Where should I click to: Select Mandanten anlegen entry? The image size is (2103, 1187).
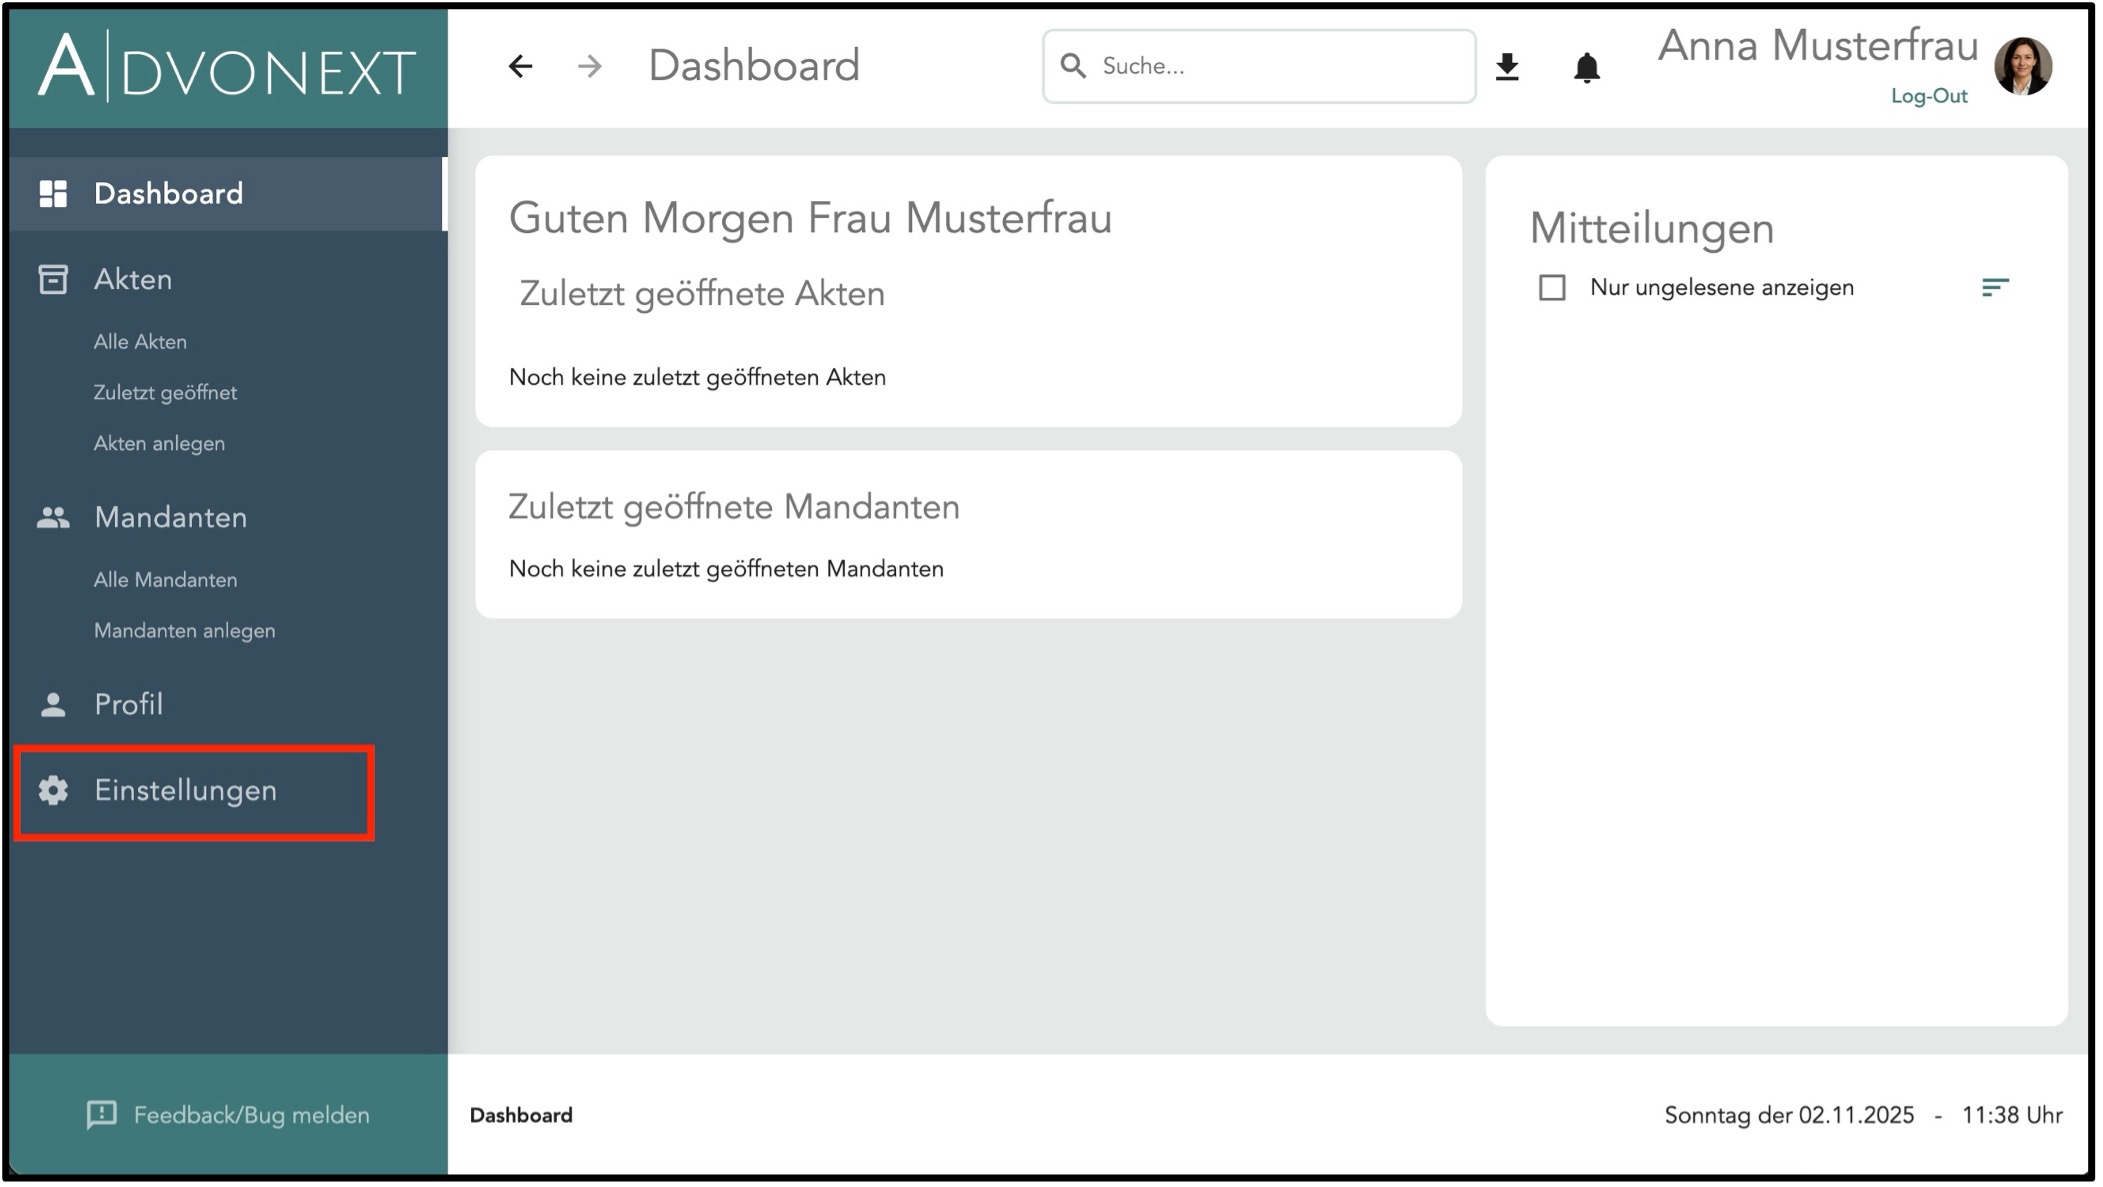(x=184, y=631)
